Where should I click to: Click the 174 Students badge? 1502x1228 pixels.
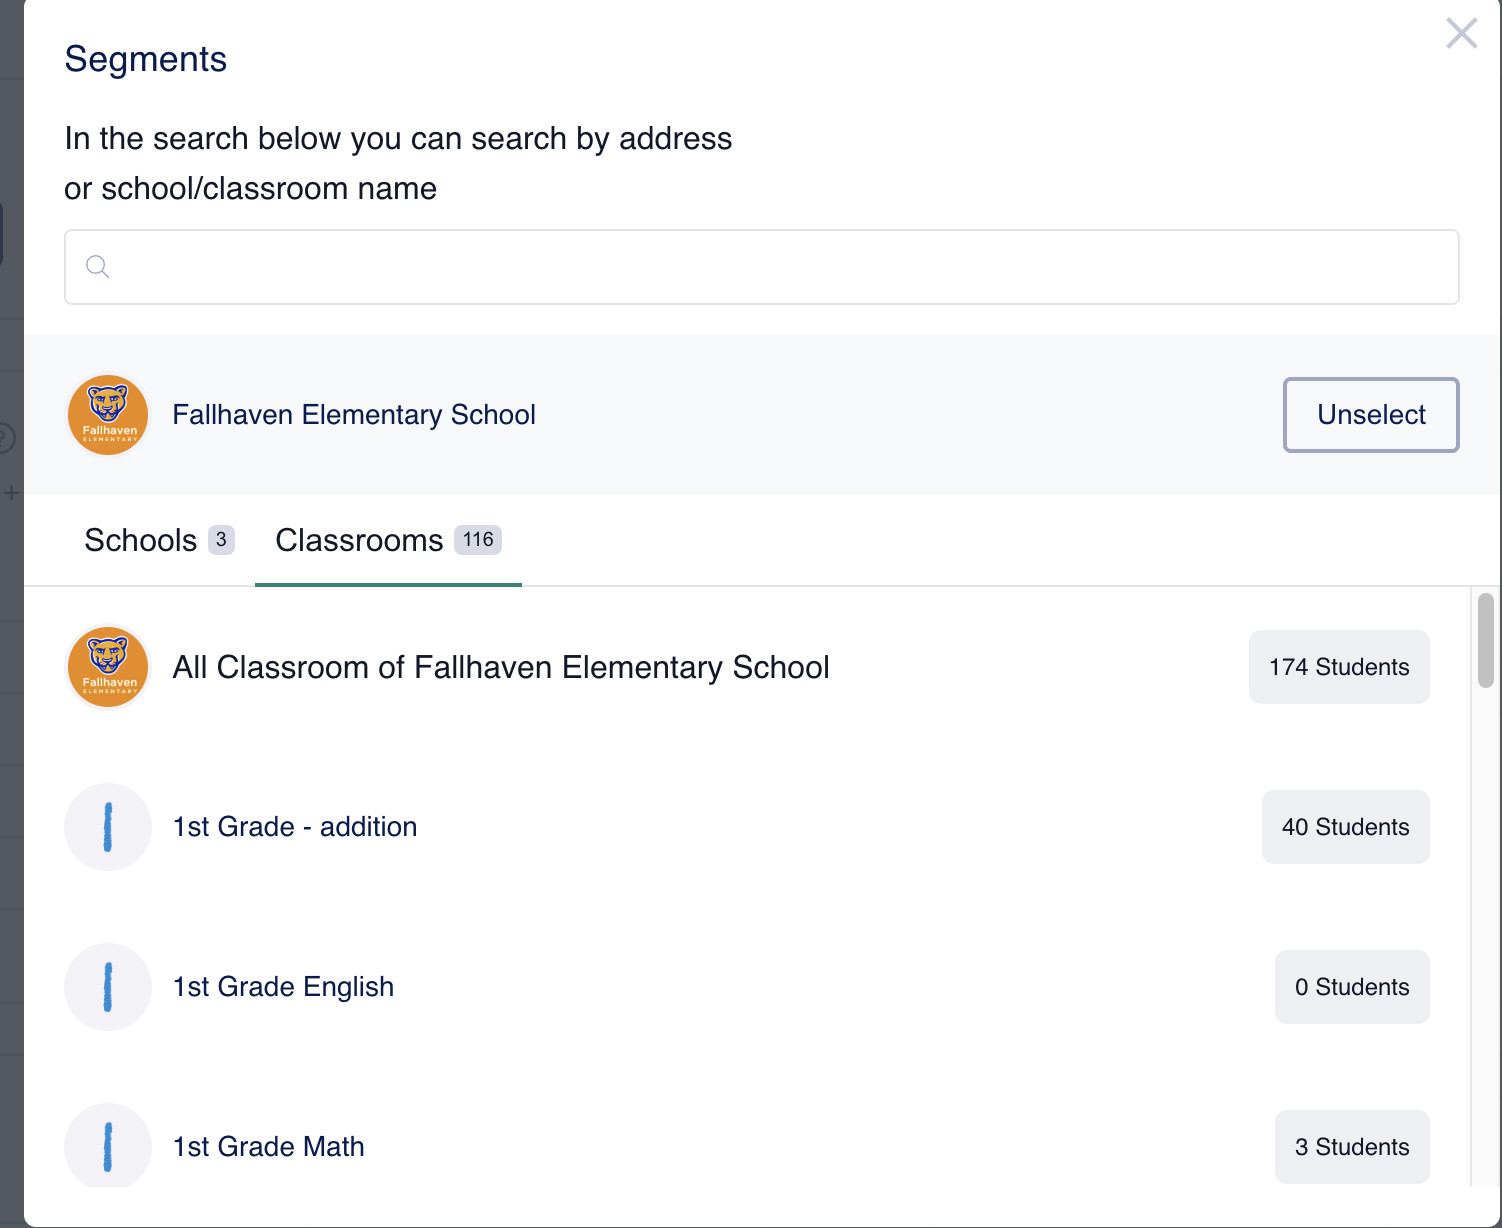1338,667
